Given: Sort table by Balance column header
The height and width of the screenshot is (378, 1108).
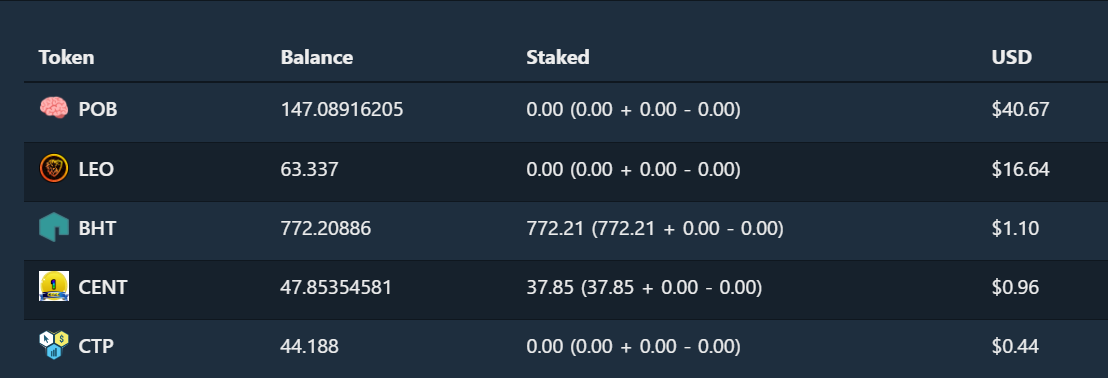Looking at the screenshot, I should pyautogui.click(x=317, y=57).
